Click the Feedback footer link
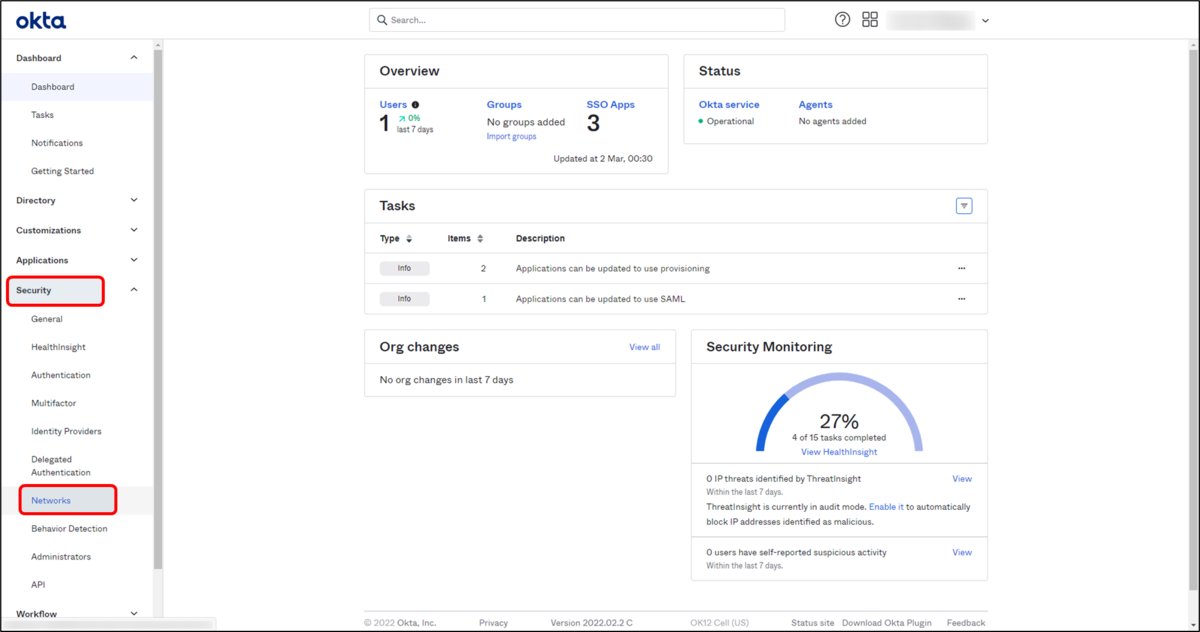Screen dimensions: 1200x632 (966, 623)
